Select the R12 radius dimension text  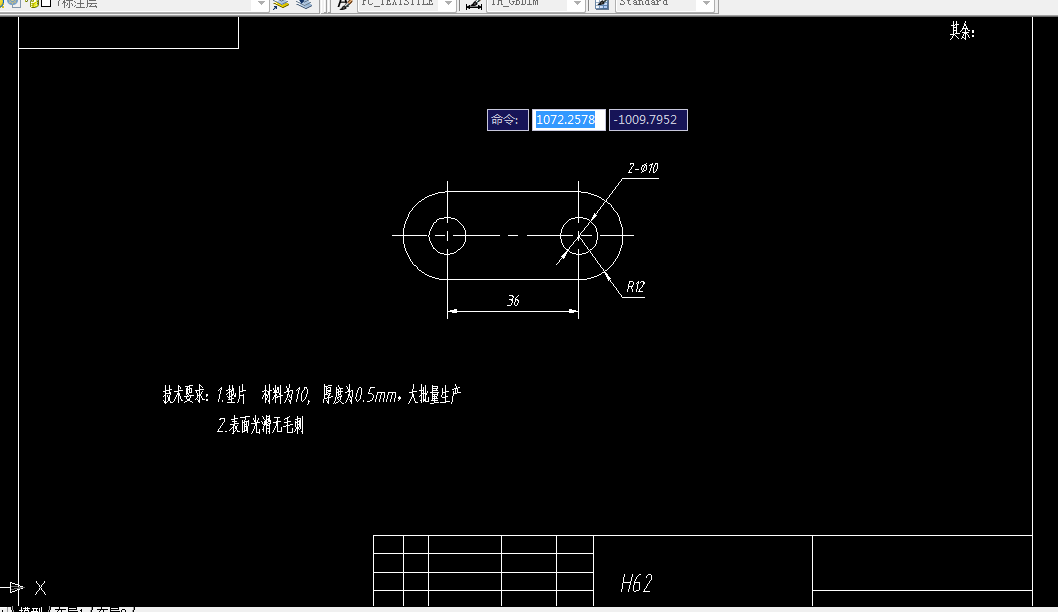pyautogui.click(x=635, y=287)
